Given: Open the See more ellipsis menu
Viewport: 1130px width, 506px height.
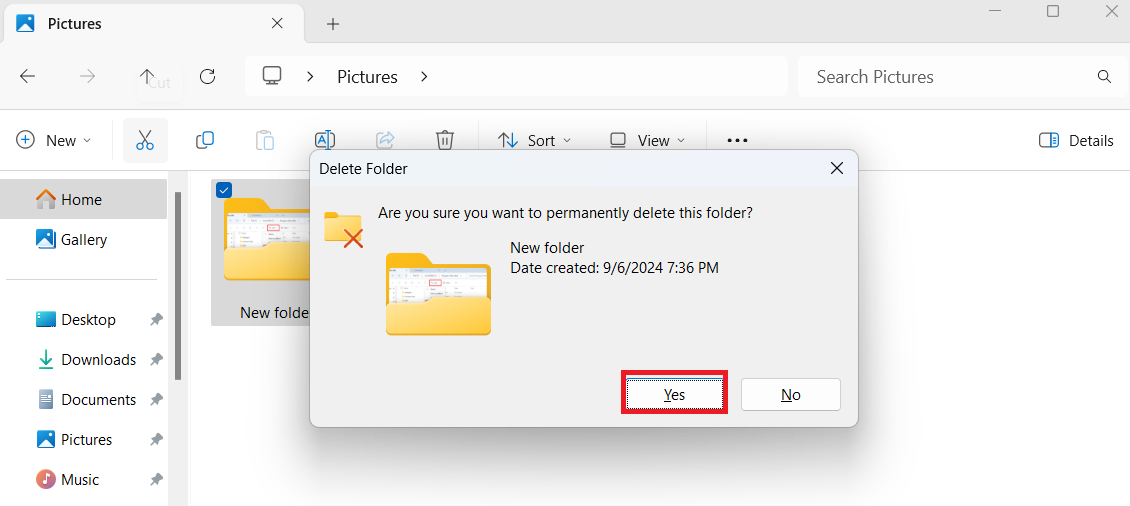Looking at the screenshot, I should 737,141.
